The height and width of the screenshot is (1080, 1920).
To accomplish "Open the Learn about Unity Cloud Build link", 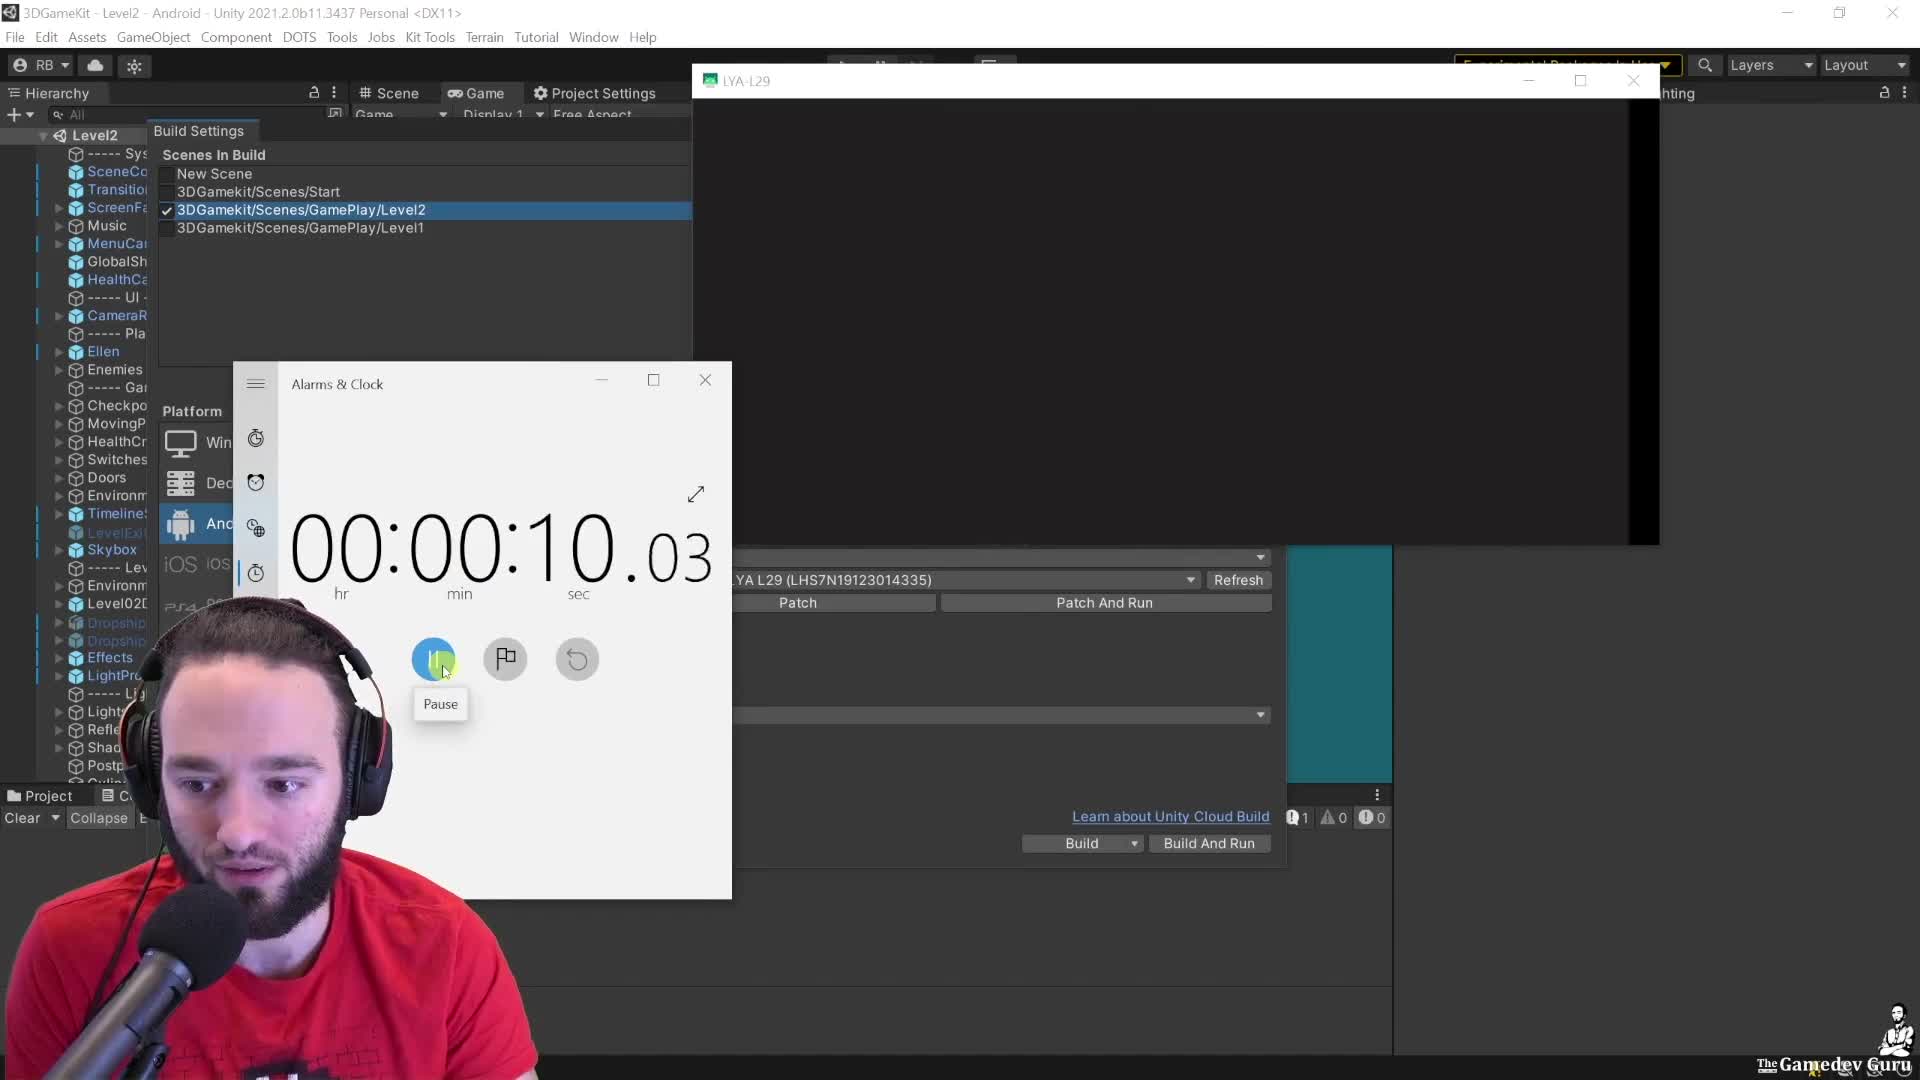I will (1170, 816).
